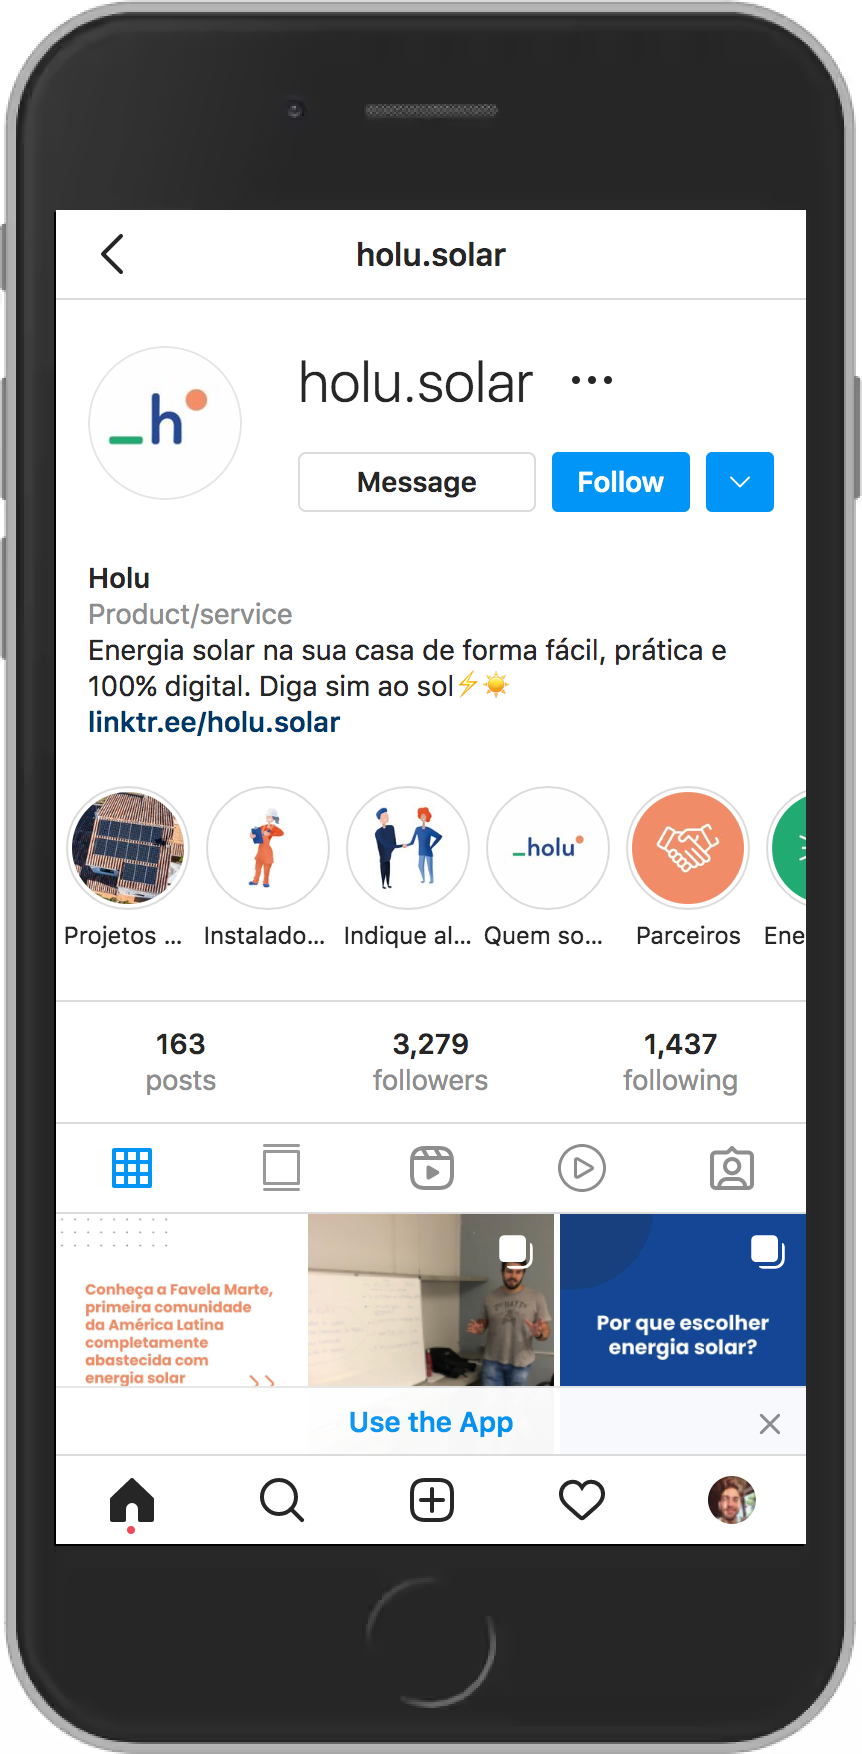Switch to the feed list view tab
Viewport: 862px width, 1754px height.
[x=281, y=1168]
